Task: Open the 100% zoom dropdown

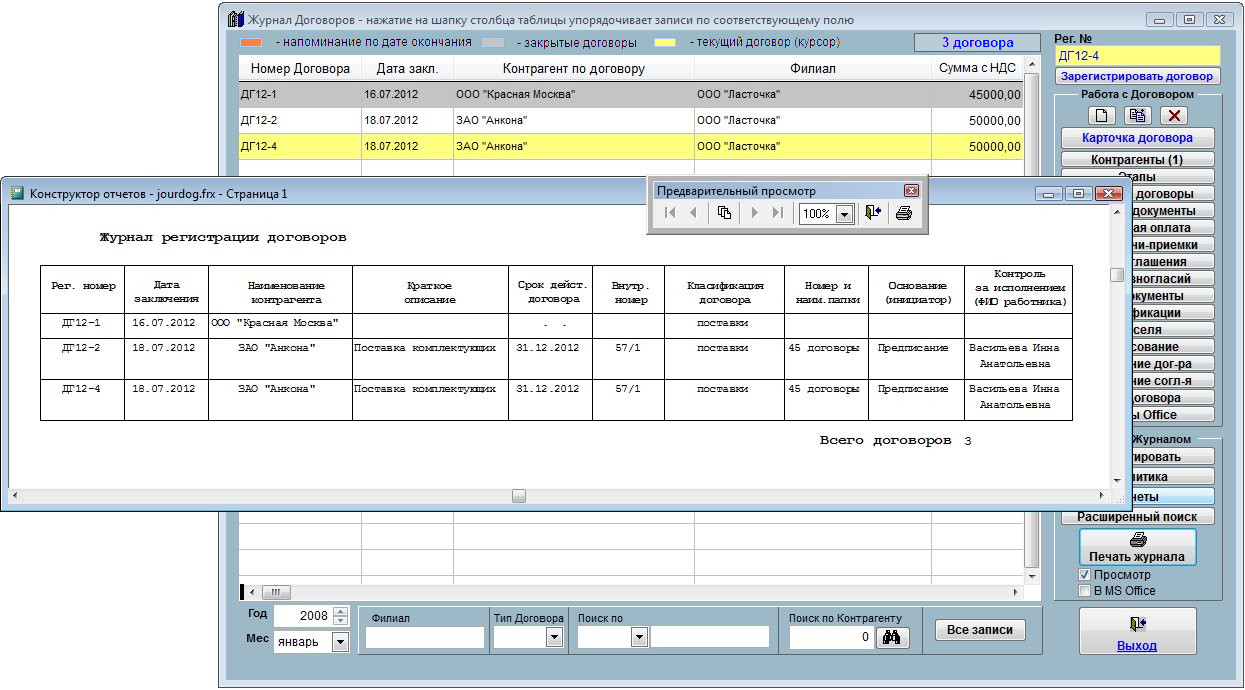Action: (843, 214)
